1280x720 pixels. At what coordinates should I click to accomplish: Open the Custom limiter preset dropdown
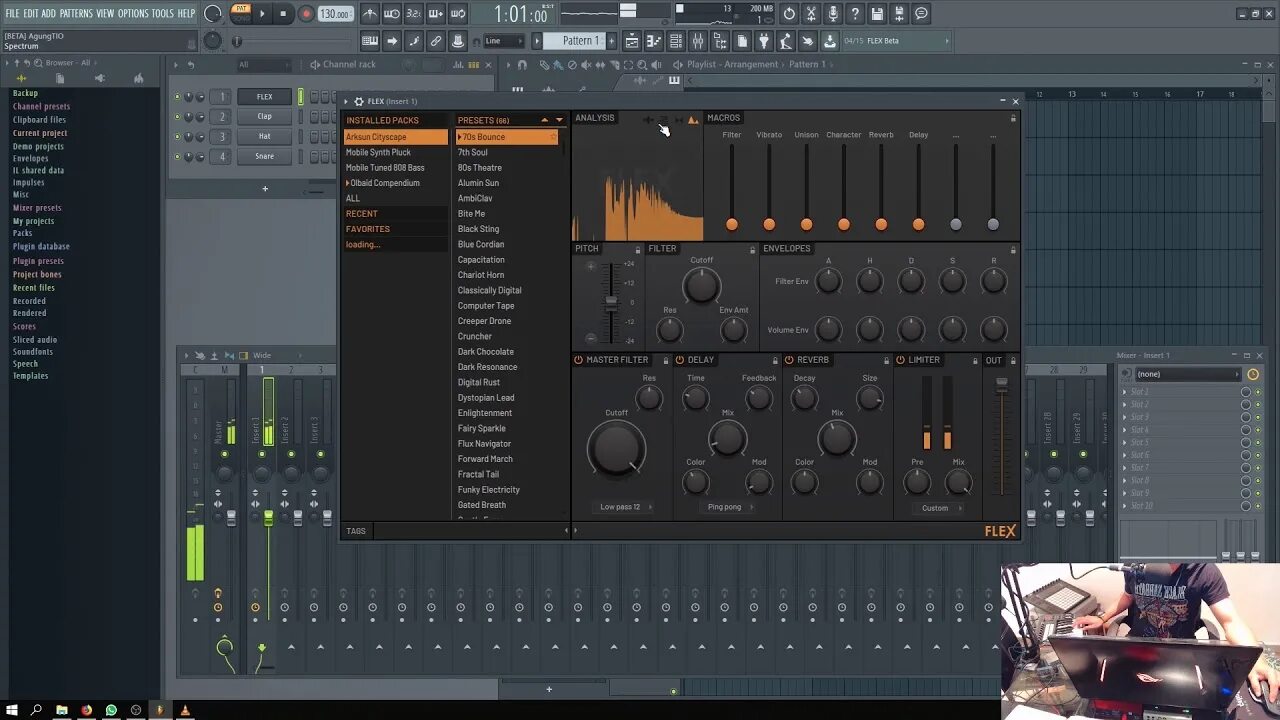pos(939,508)
